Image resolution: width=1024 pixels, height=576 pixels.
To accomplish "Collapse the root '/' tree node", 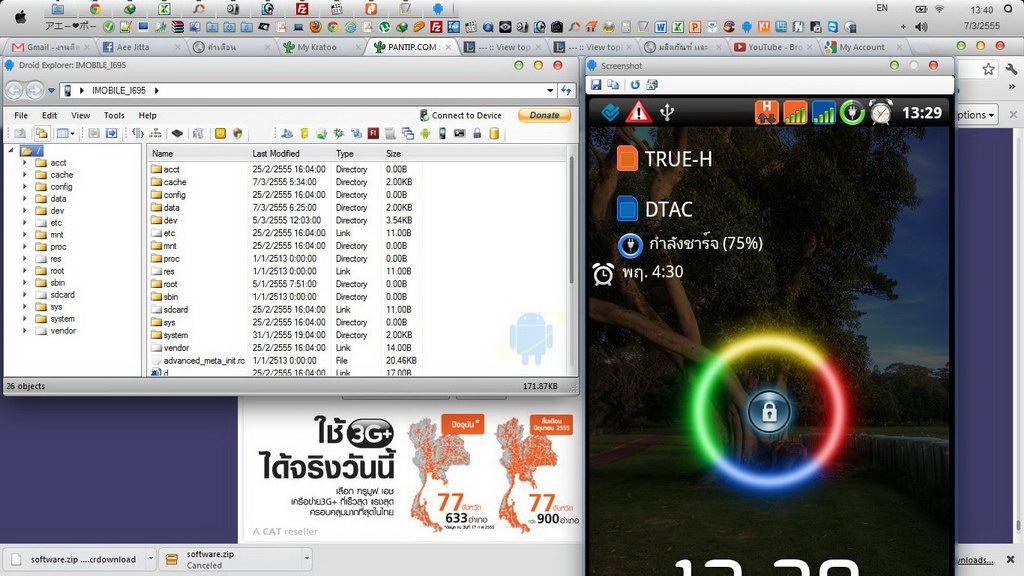I will tap(11, 150).
